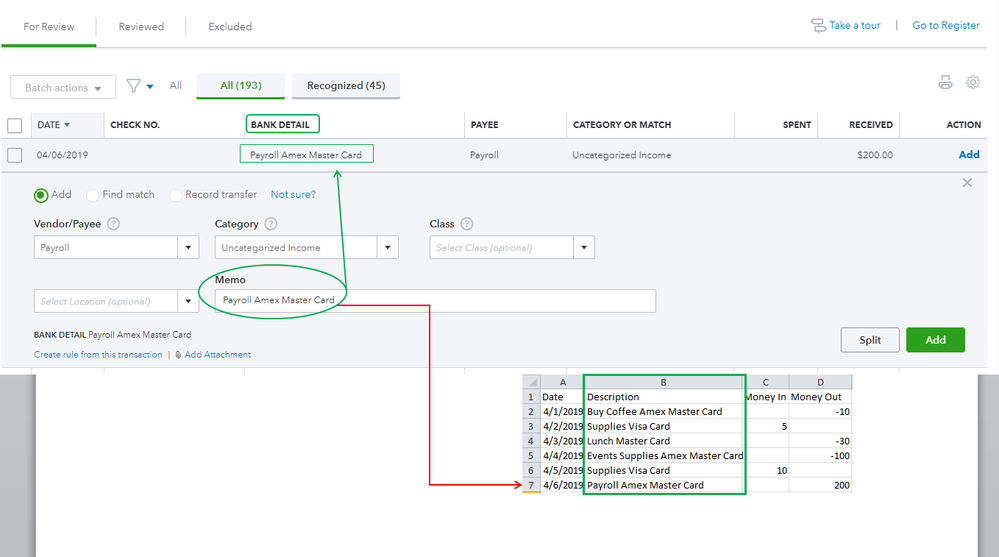The height and width of the screenshot is (557, 999).
Task: Click the Class help icon
Action: tap(466, 224)
